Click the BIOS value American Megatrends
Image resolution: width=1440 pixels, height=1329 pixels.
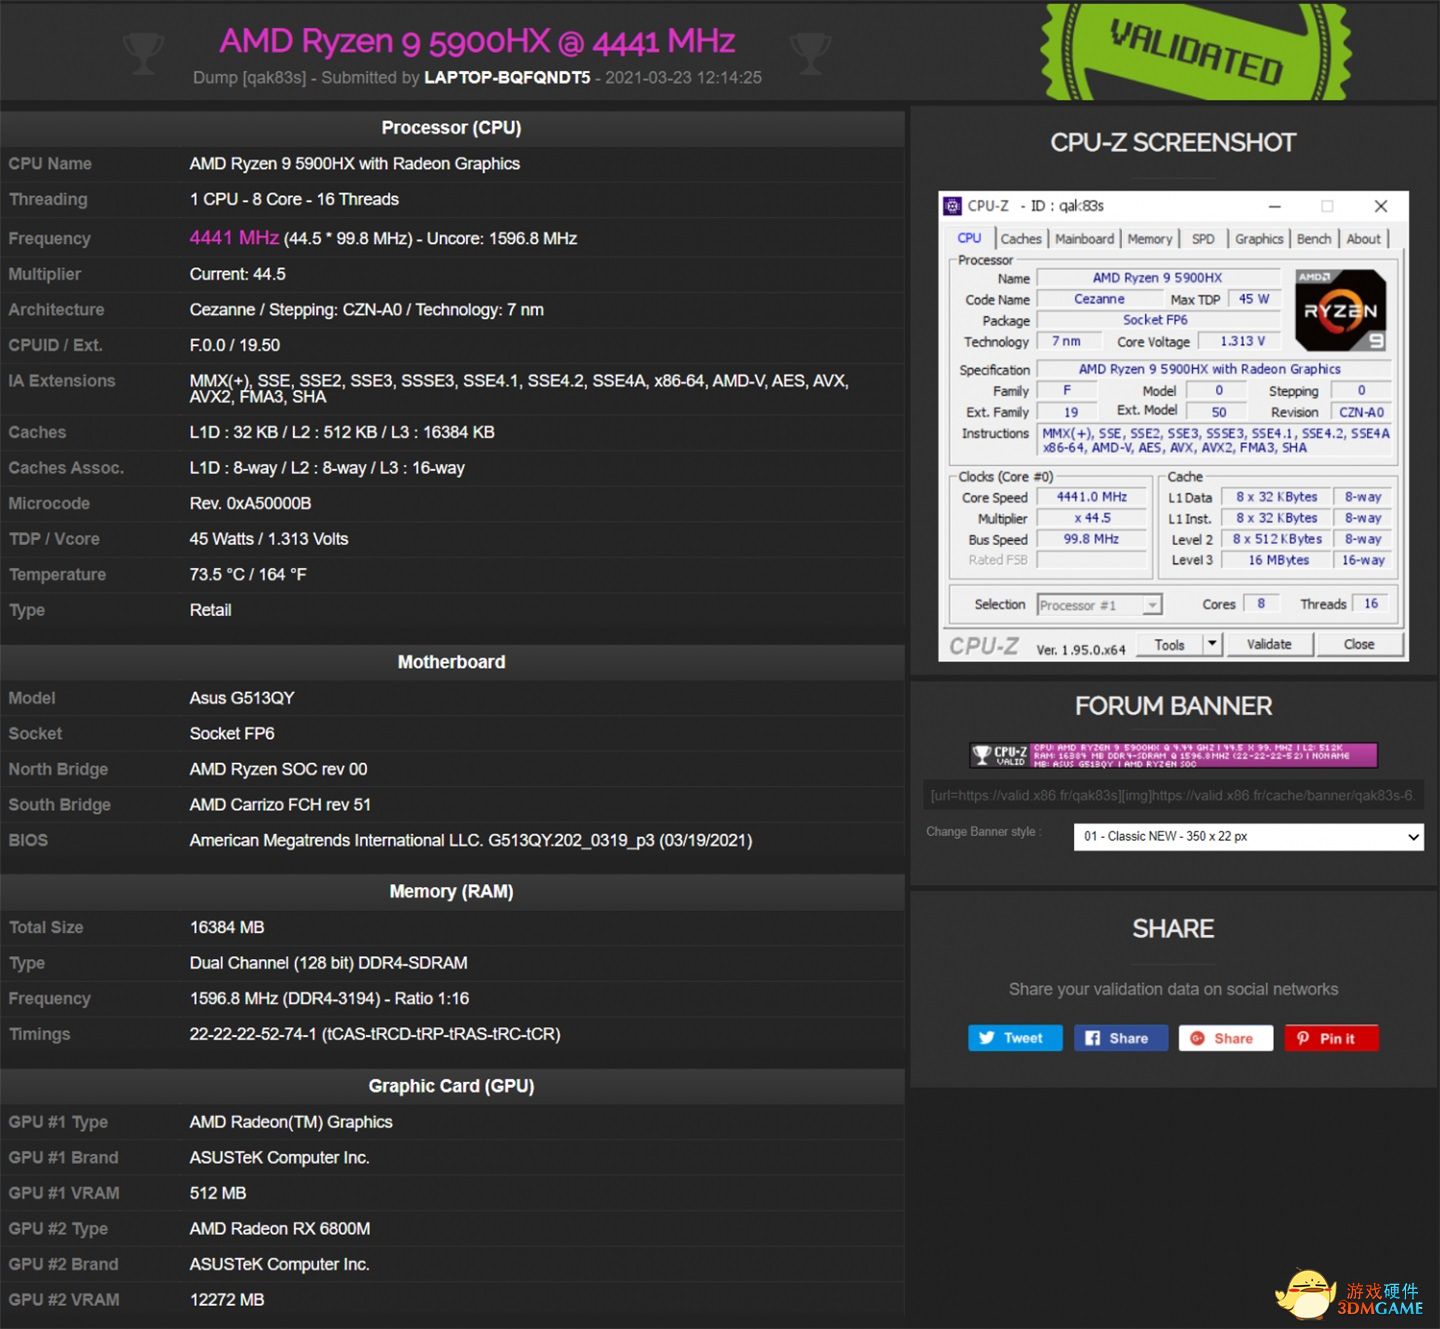471,840
